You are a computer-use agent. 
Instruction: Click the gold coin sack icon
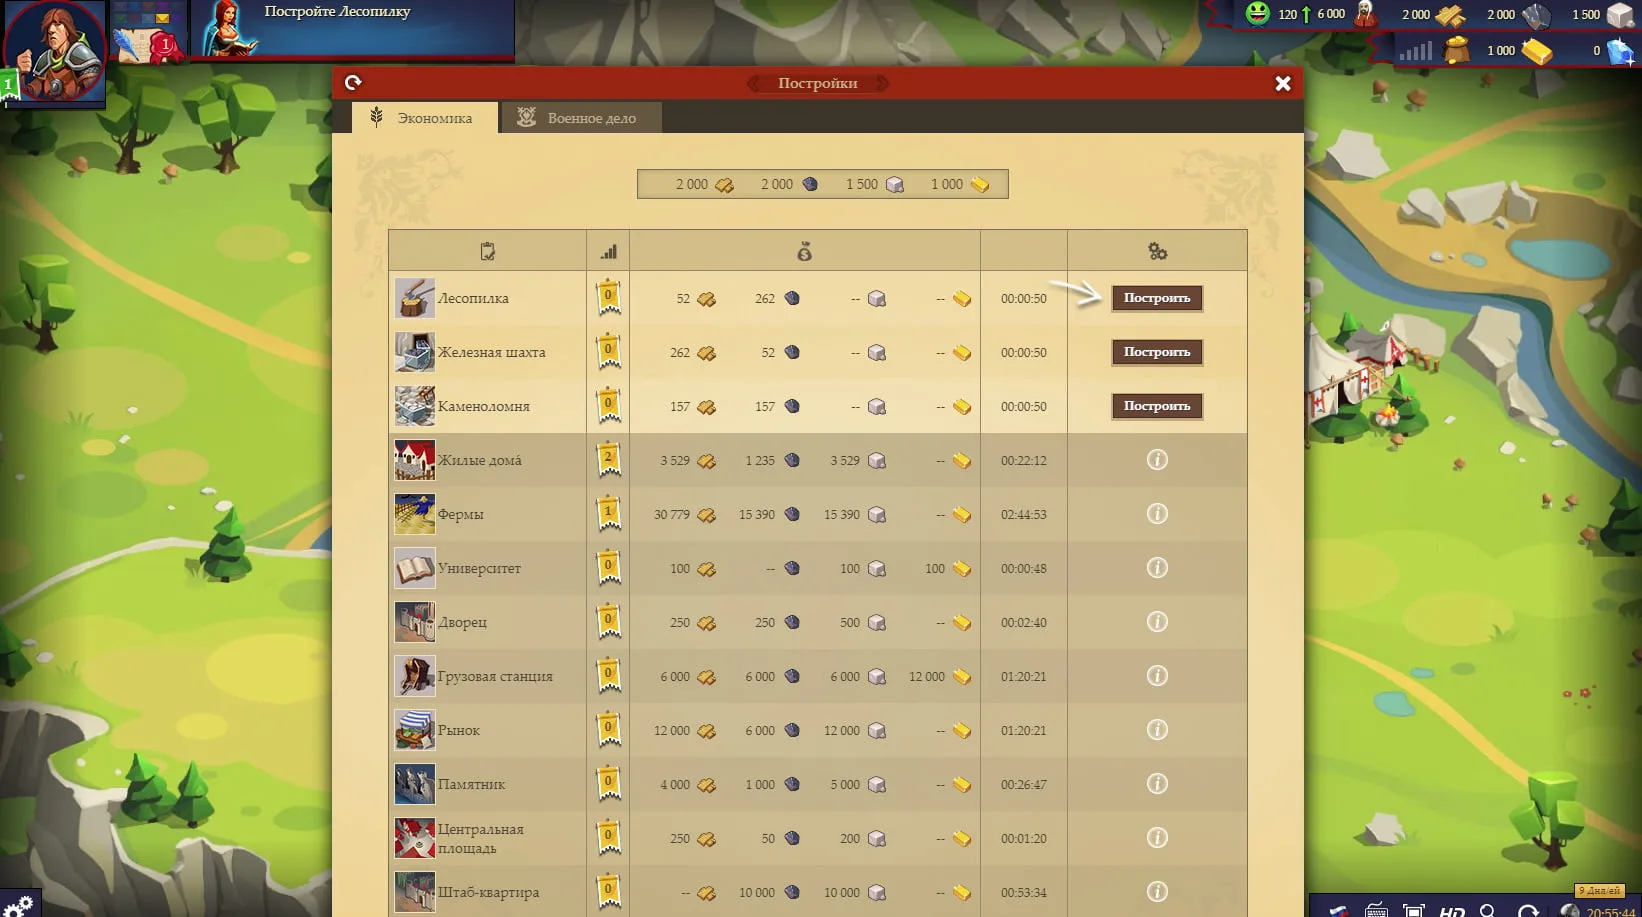tap(1457, 49)
